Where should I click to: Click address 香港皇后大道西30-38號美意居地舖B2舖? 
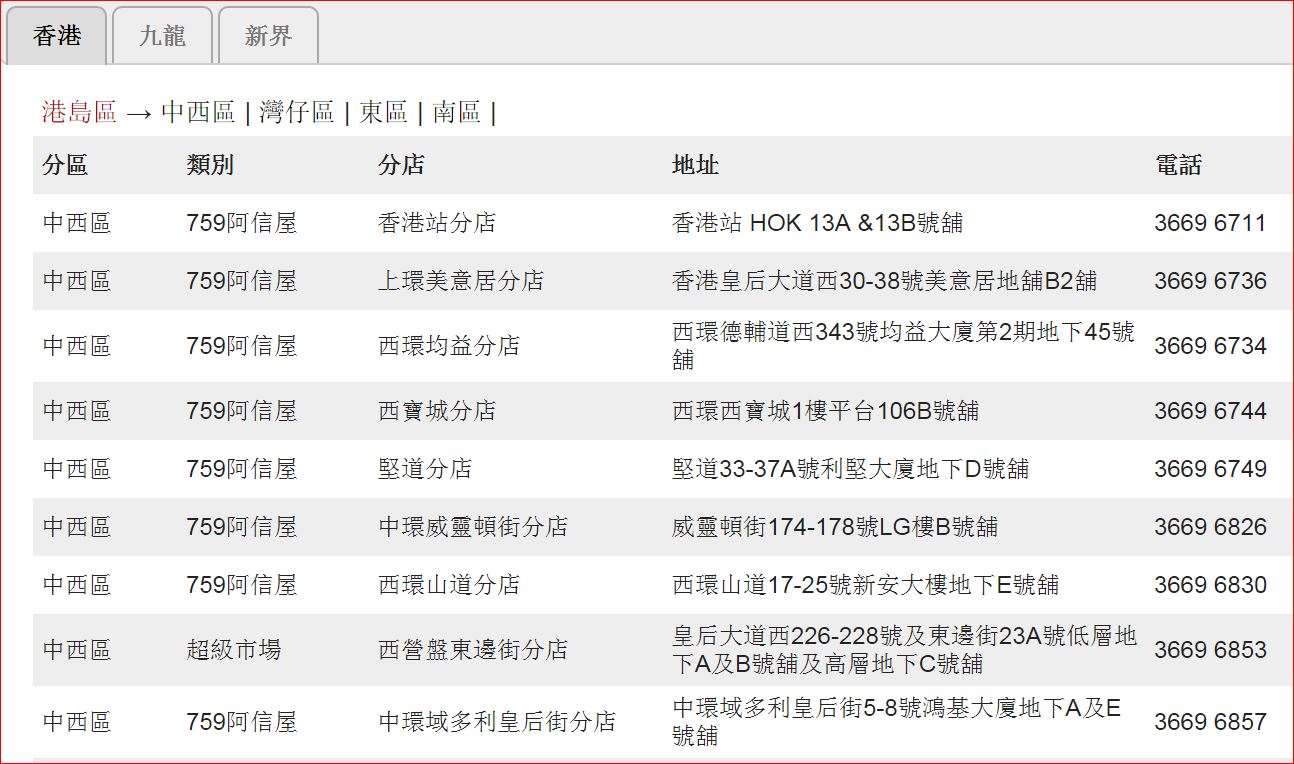pos(884,281)
